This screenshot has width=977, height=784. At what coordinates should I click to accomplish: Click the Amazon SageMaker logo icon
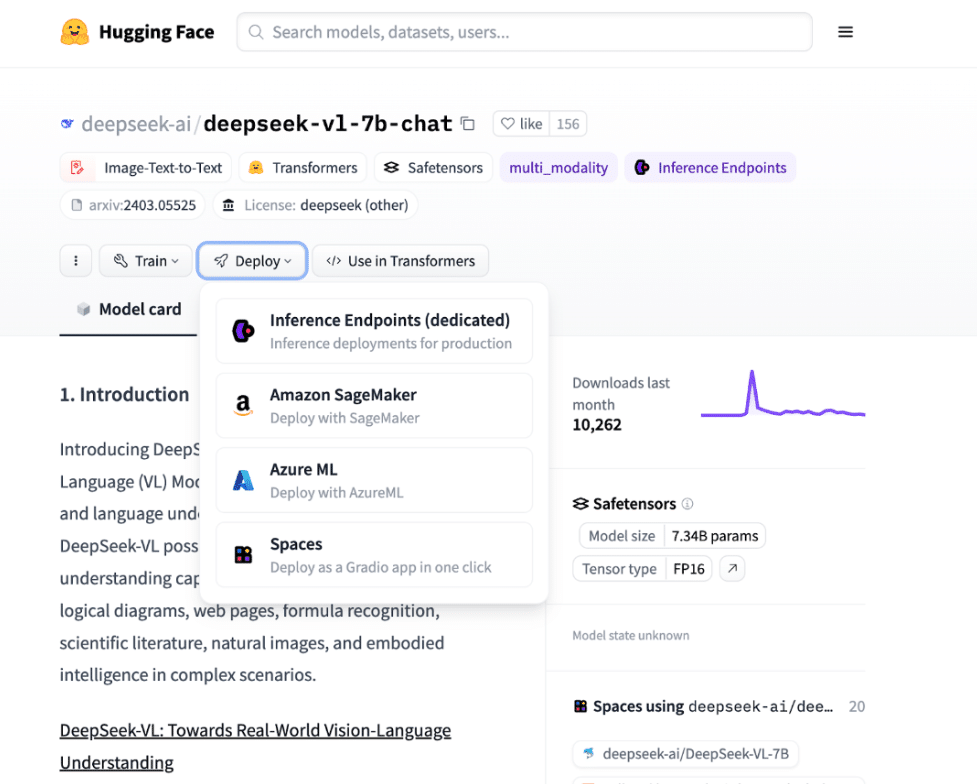[243, 406]
